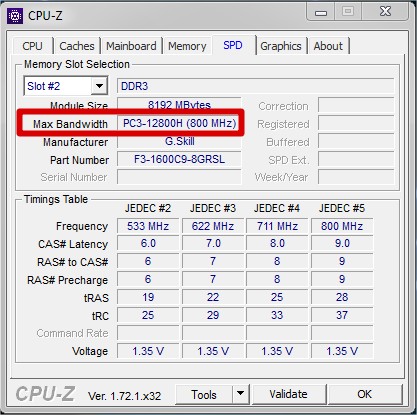Click the 622 MHz frequency cell
The width and height of the screenshot is (417, 415).
click(213, 226)
